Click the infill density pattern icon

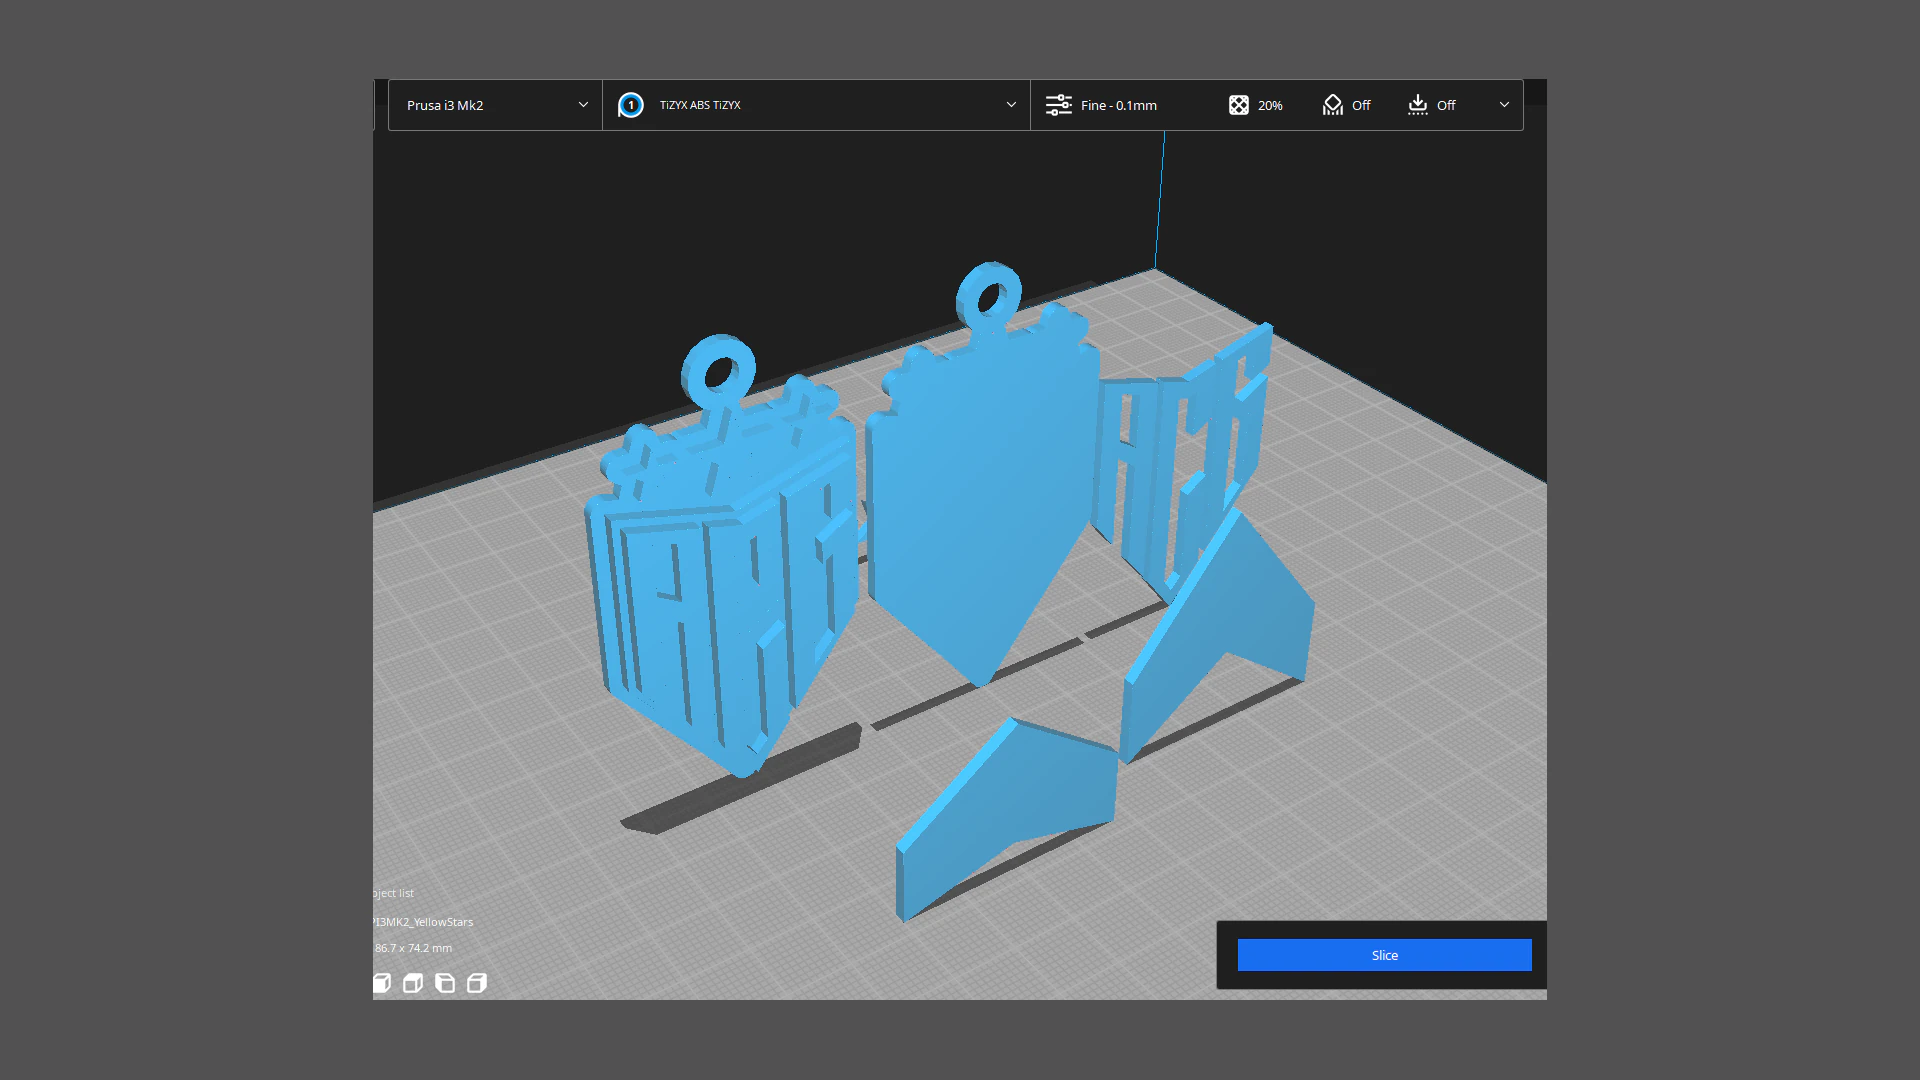coord(1238,105)
